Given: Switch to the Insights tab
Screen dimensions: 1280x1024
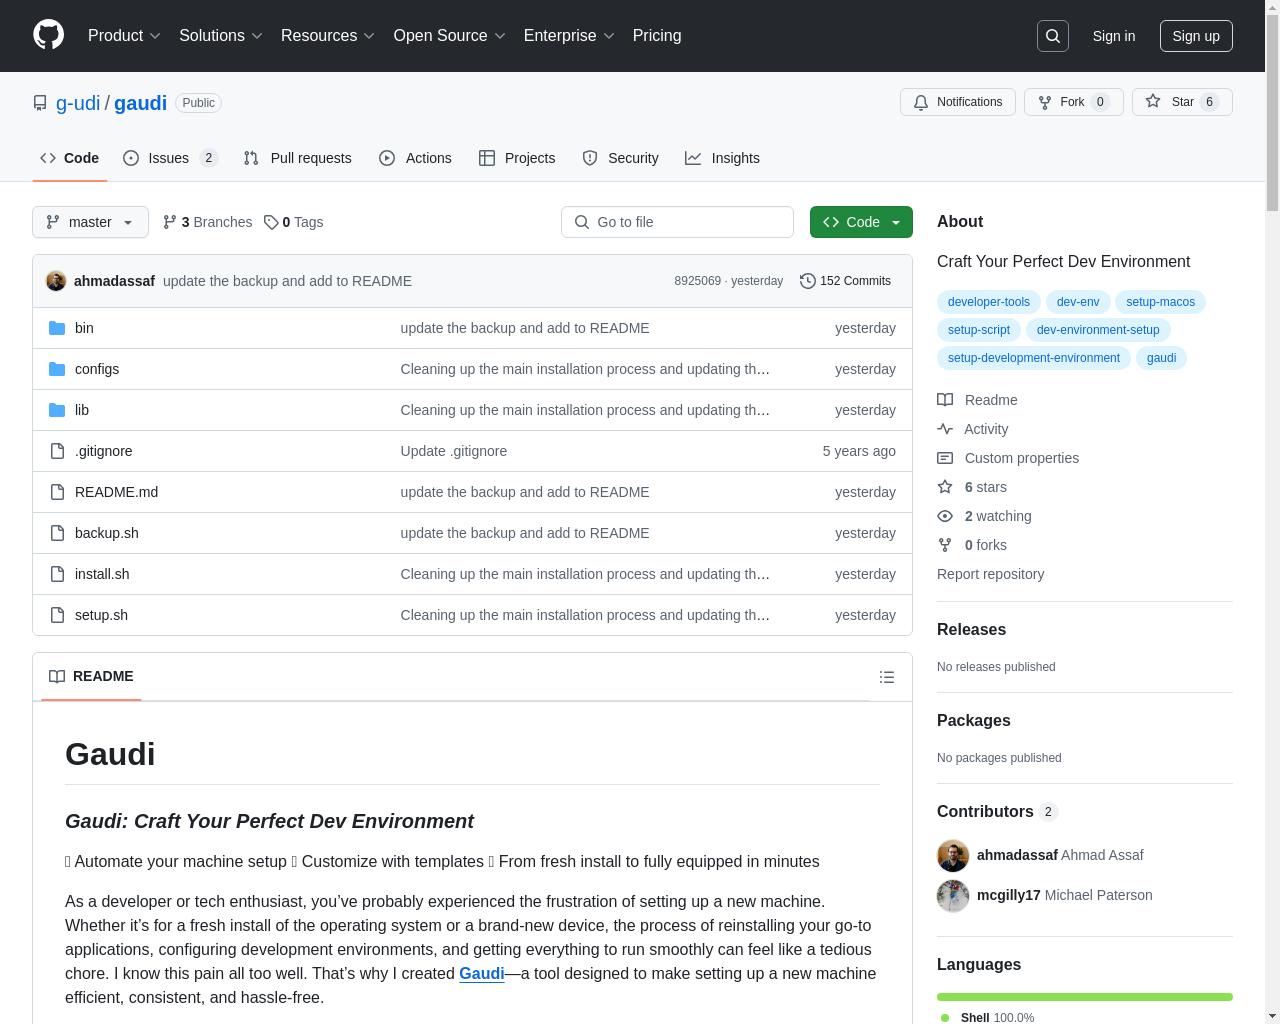Looking at the screenshot, I should point(722,158).
